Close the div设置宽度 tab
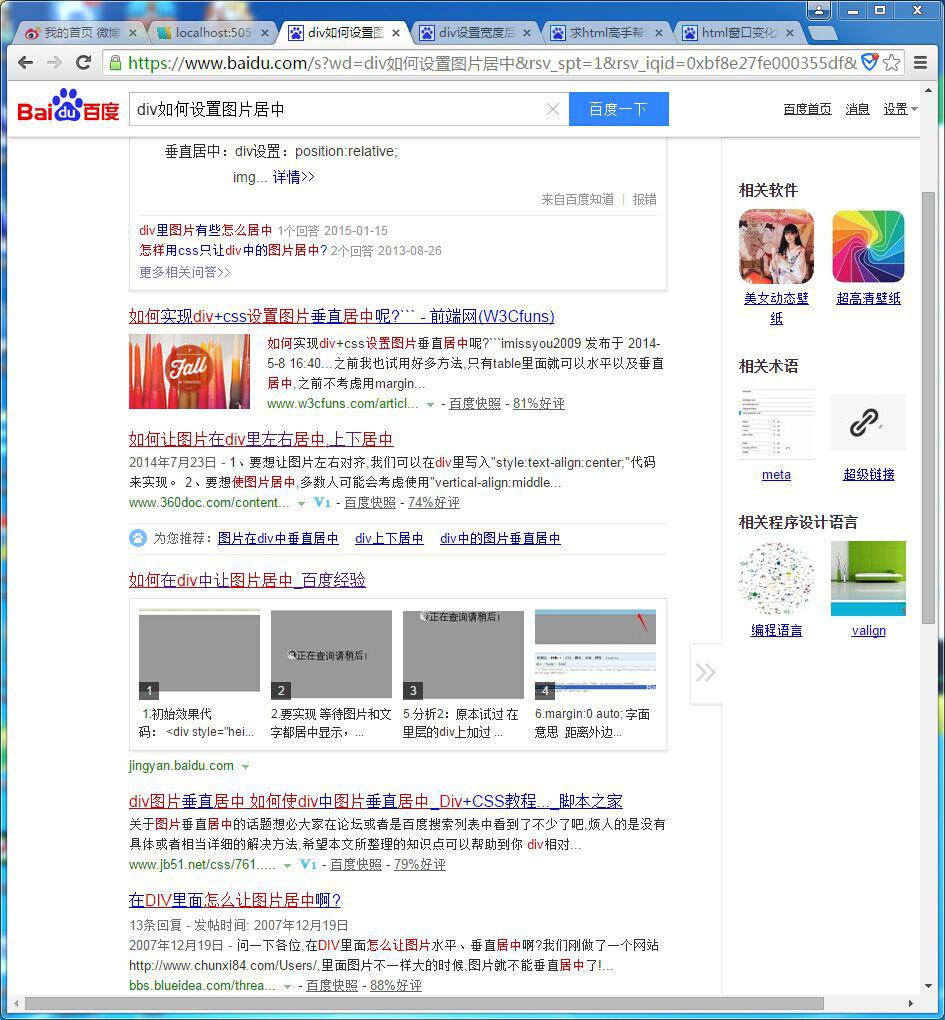945x1020 pixels. 527,33
